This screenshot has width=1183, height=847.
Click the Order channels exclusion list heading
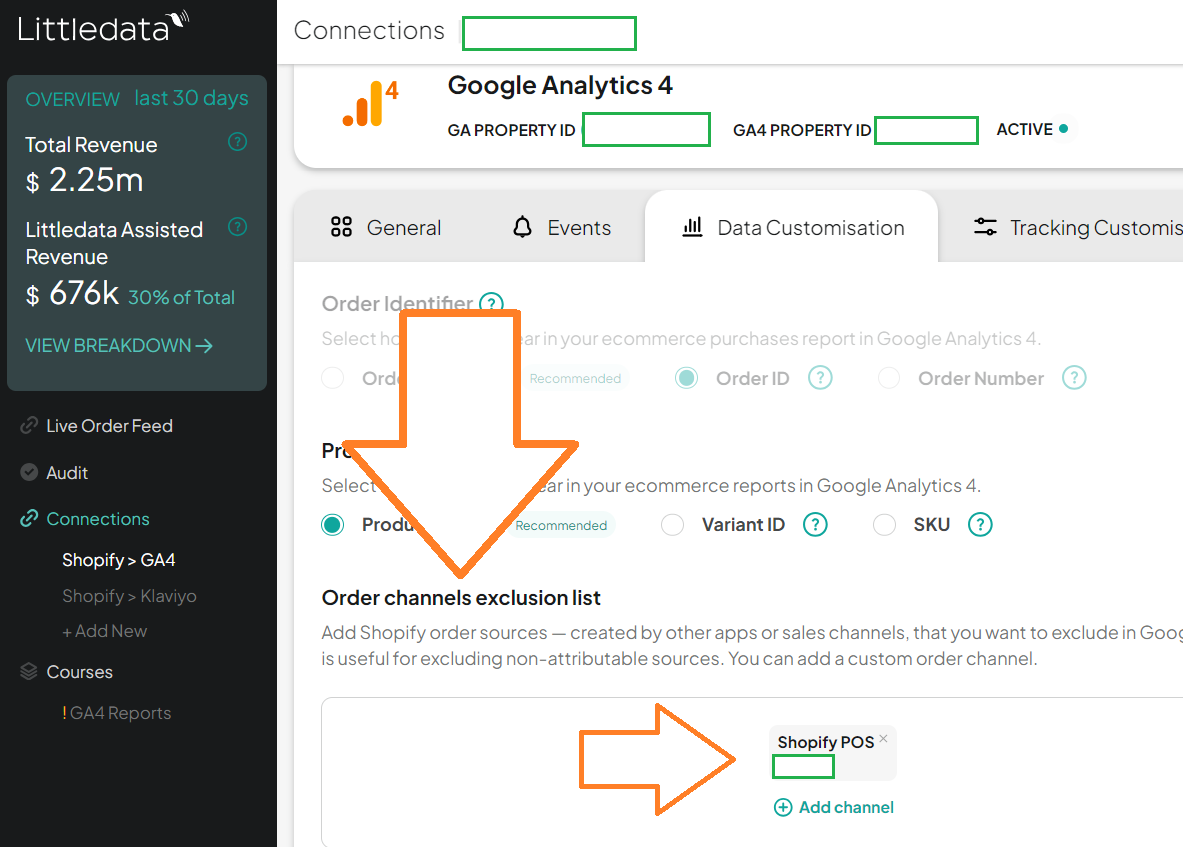click(x=461, y=597)
